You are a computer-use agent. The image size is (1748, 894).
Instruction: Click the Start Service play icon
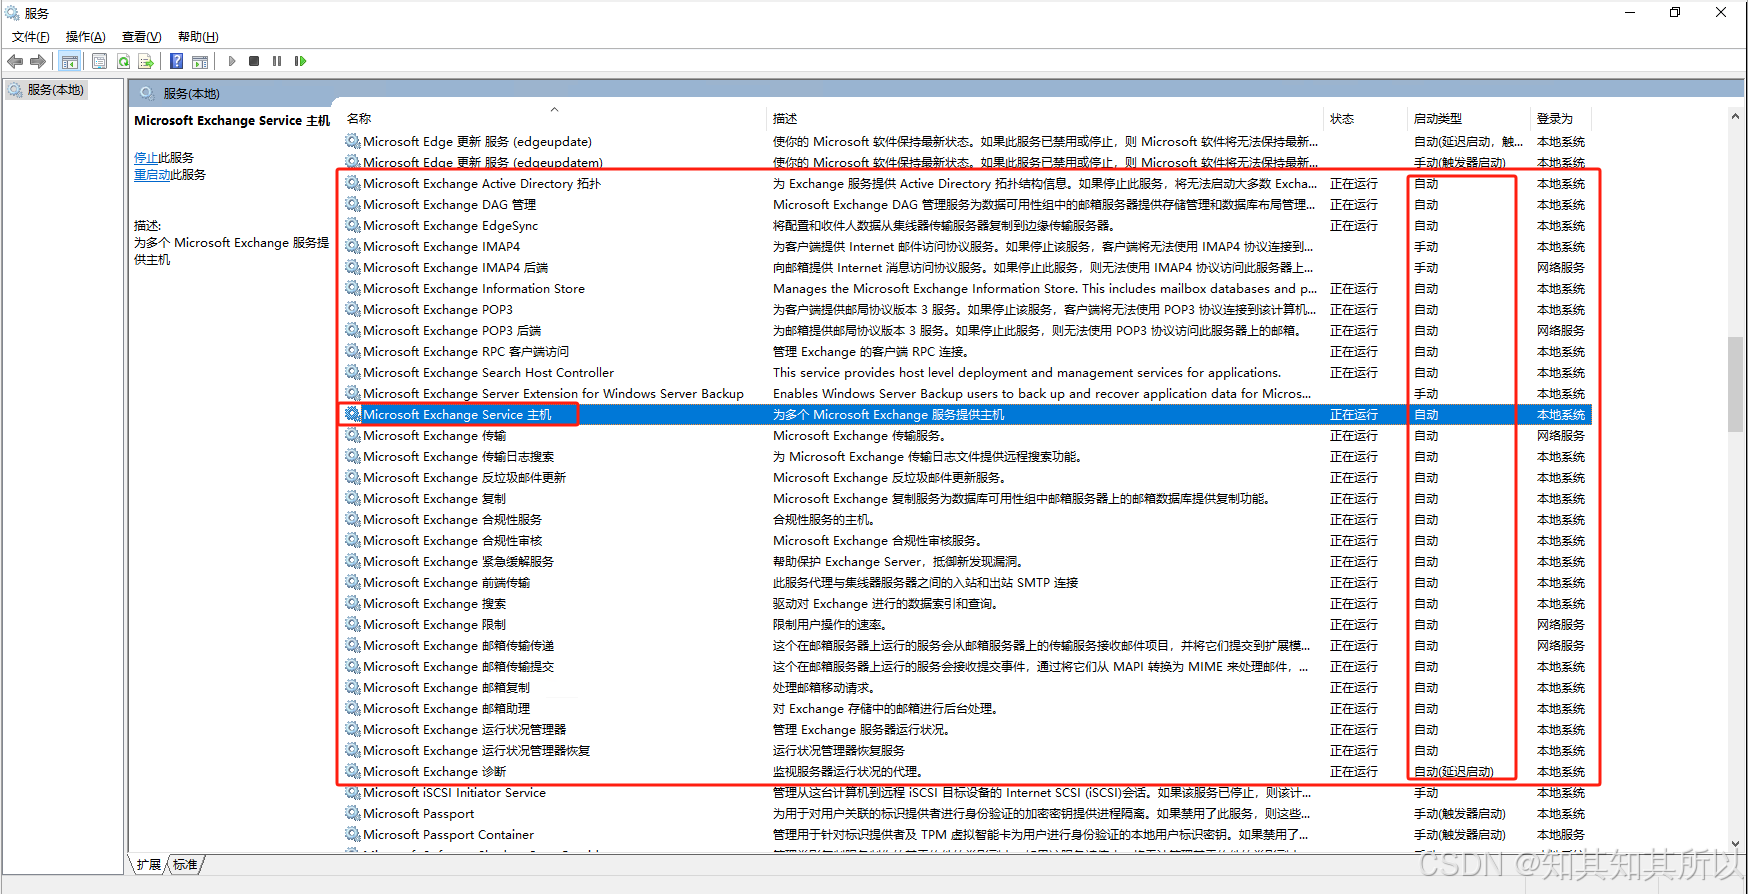point(232,61)
